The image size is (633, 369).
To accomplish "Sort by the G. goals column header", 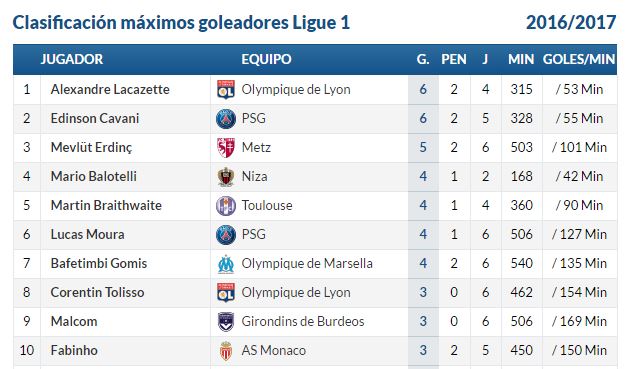I will tap(423, 59).
